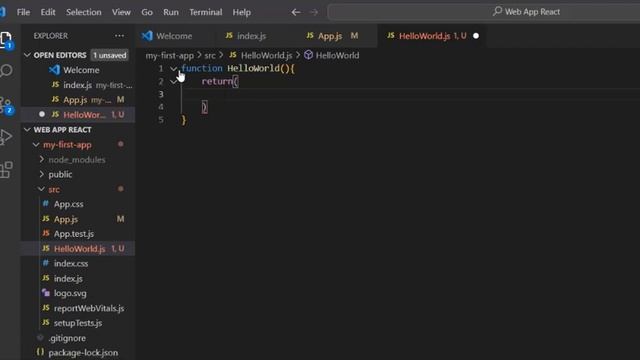The width and height of the screenshot is (640, 360).
Task: Switch to the index.js tab
Action: coord(251,36)
